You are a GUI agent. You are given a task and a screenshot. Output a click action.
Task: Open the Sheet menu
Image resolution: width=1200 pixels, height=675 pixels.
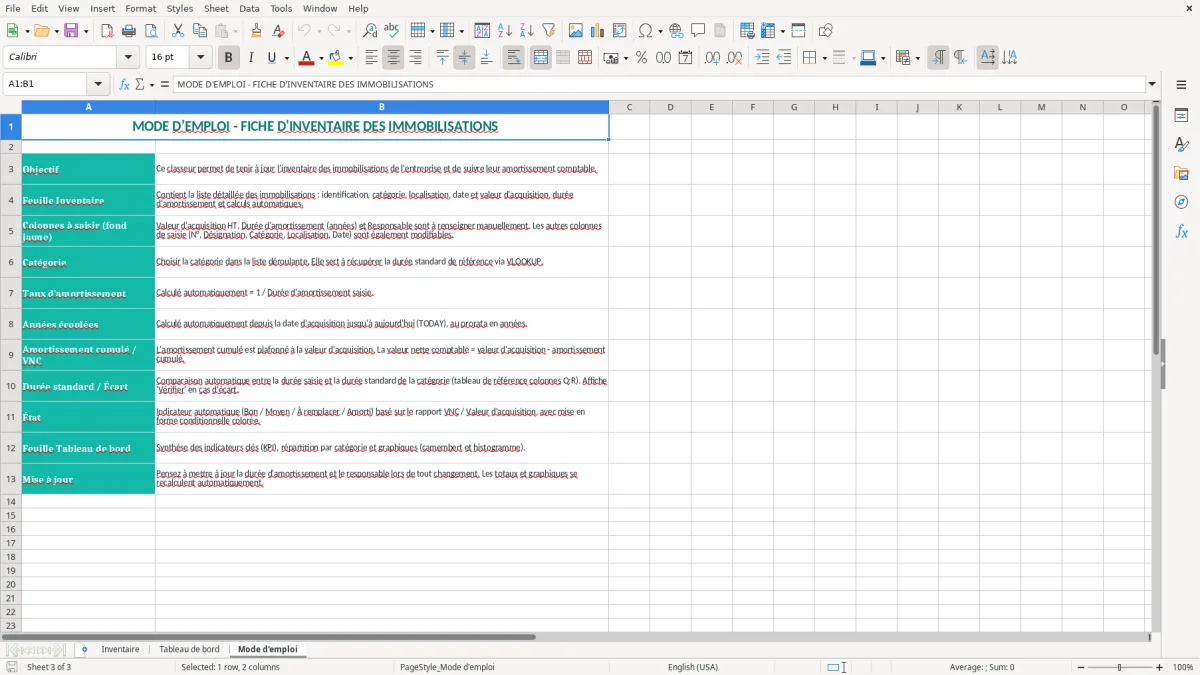click(x=216, y=8)
